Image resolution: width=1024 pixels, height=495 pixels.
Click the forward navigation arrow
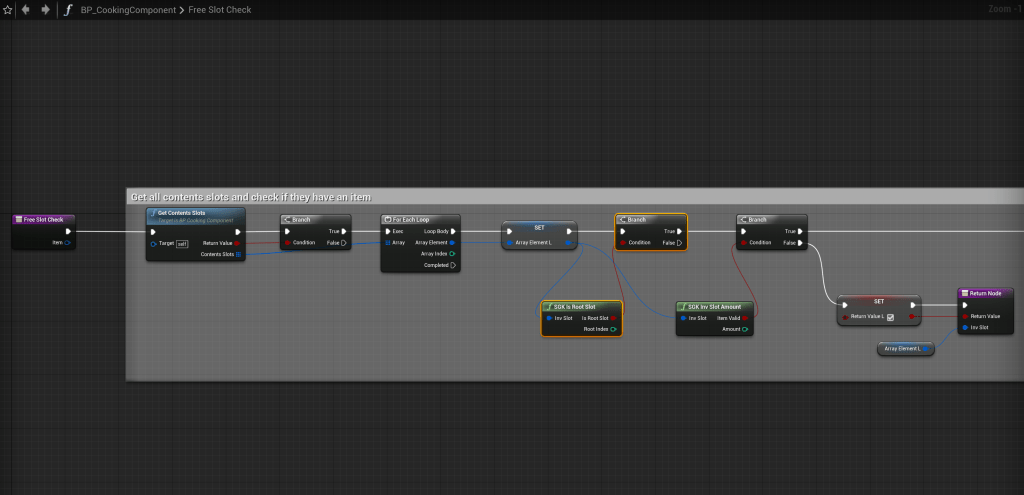point(45,10)
